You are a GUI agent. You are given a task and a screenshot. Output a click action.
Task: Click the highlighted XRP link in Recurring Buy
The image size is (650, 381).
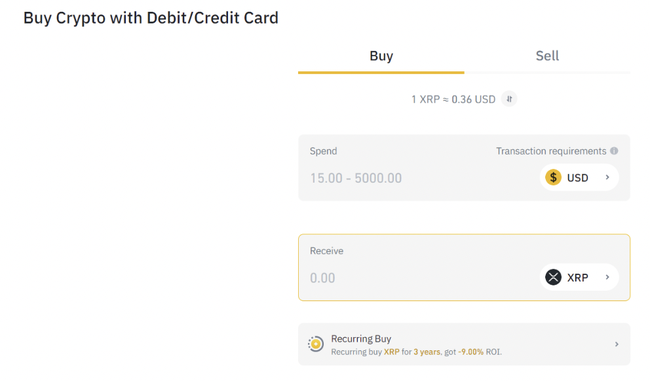click(391, 352)
